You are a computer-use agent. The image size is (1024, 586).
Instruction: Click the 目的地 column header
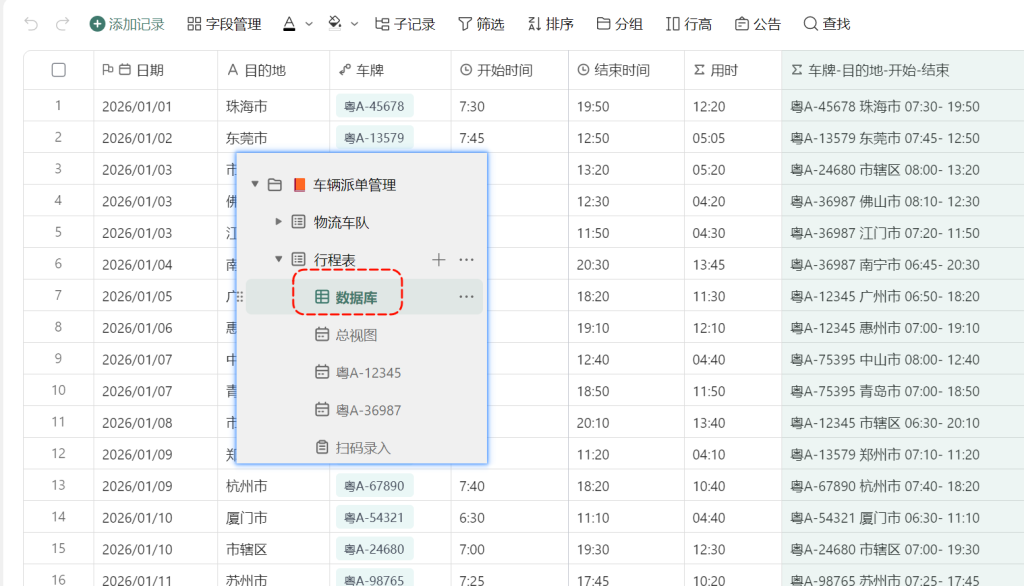click(x=274, y=70)
